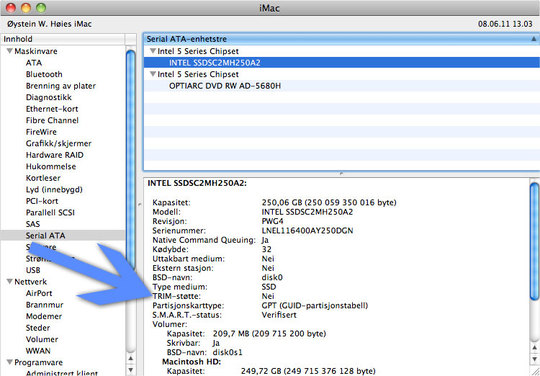The height and width of the screenshot is (376, 540).
Task: Select Modemer entry
Action: coord(44,316)
